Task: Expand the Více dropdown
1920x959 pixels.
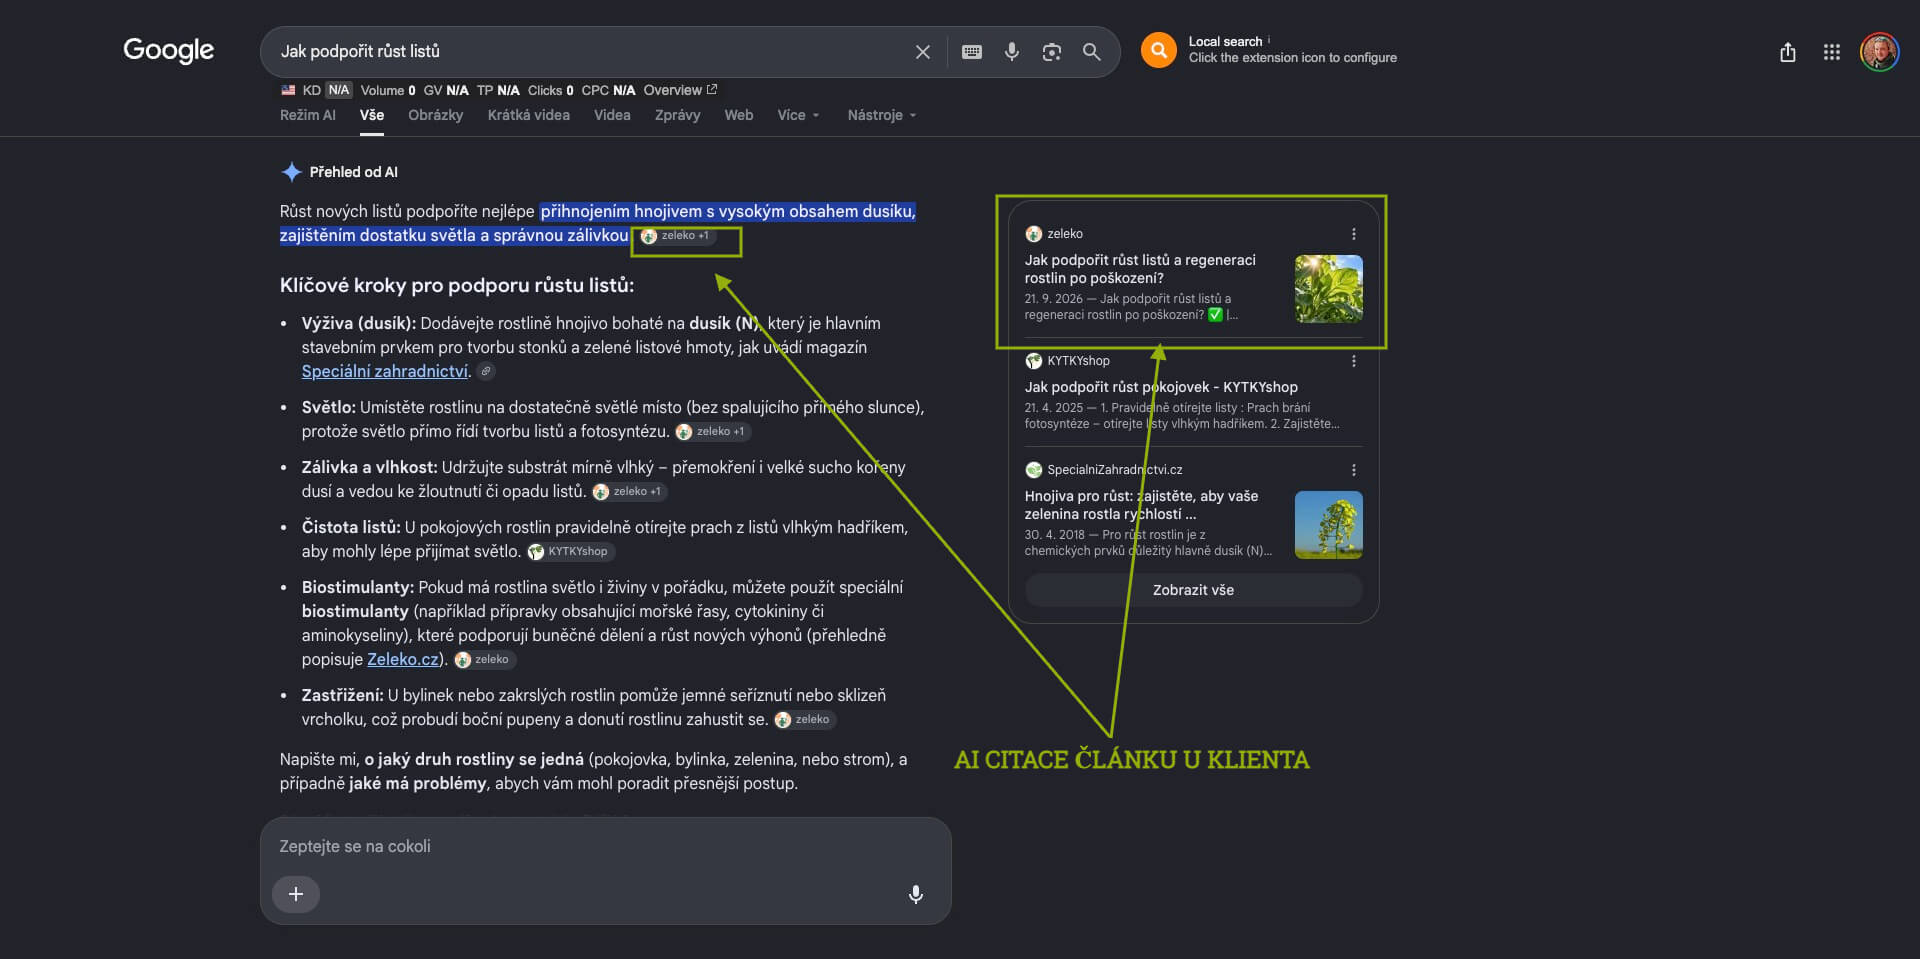Action: 798,115
